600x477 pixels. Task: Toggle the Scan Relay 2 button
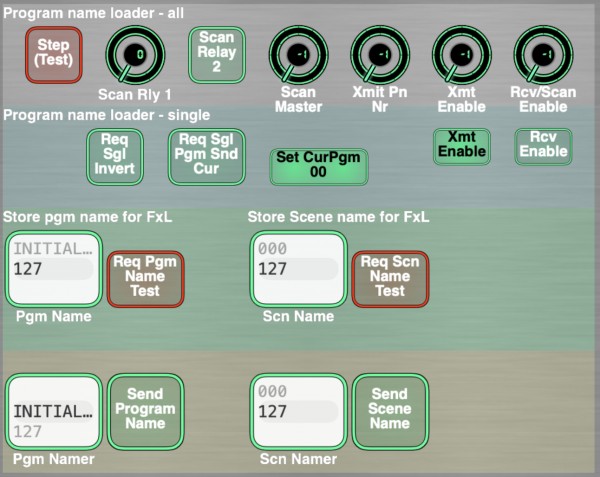pyautogui.click(x=217, y=55)
